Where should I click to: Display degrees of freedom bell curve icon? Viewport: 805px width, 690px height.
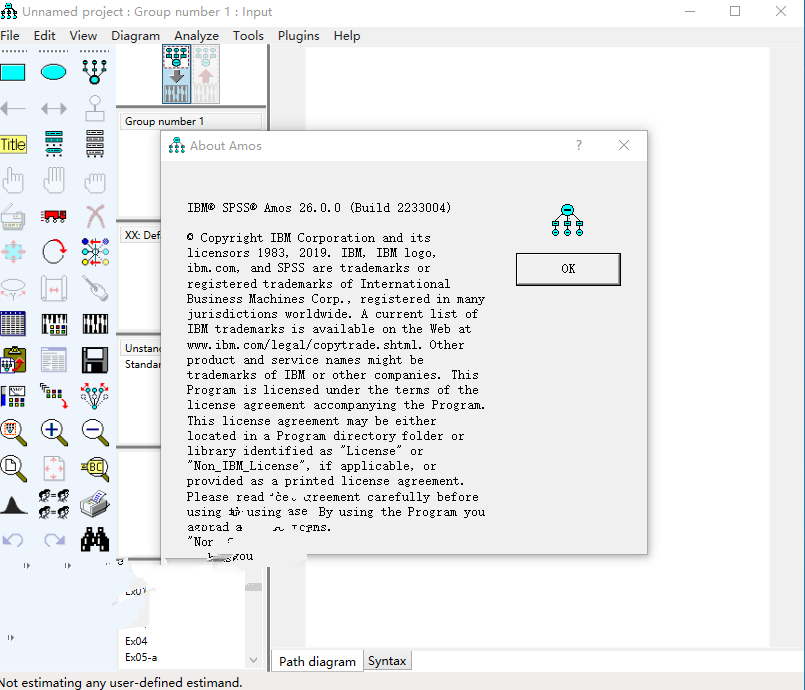point(13,505)
